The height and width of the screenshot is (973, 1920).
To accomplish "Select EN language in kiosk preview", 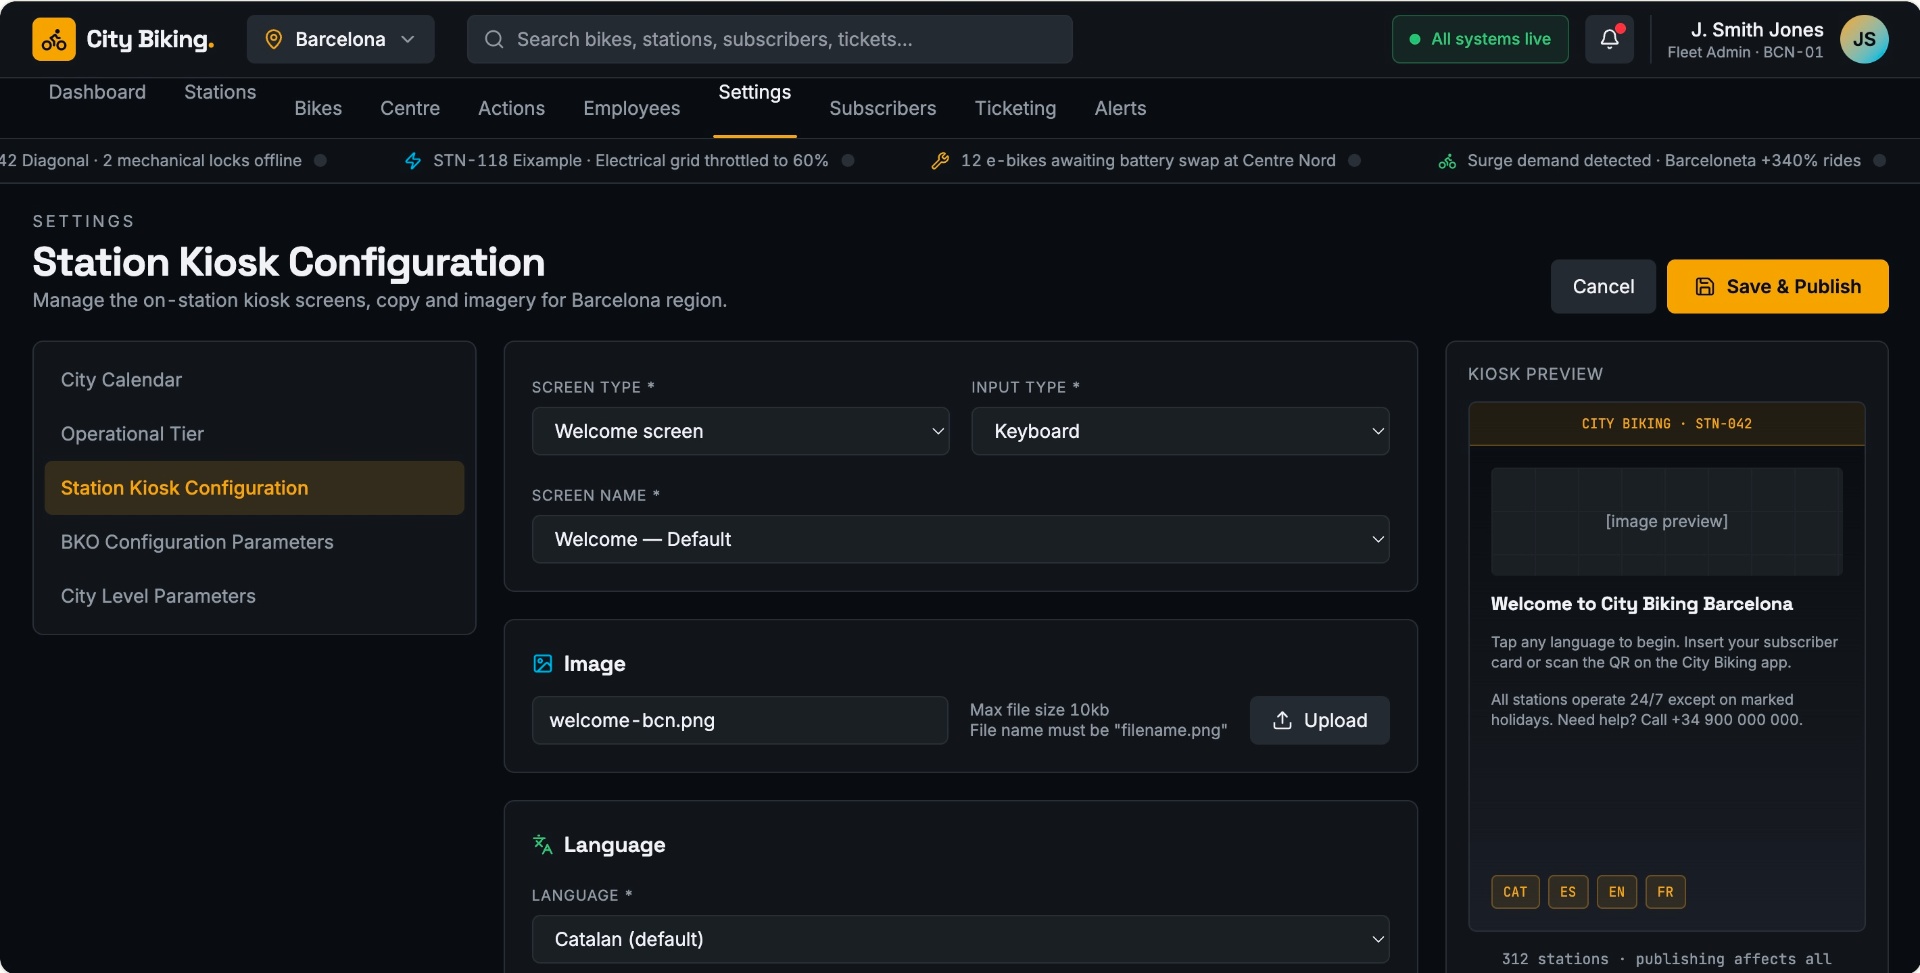I will pyautogui.click(x=1617, y=892).
